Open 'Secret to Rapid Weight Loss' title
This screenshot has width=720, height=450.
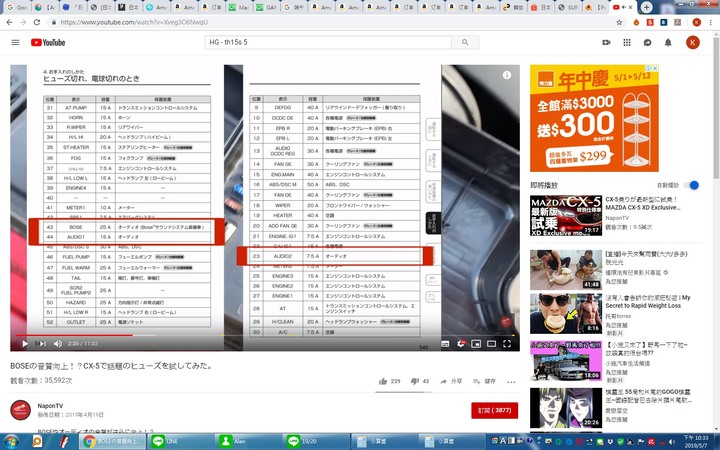tap(648, 302)
